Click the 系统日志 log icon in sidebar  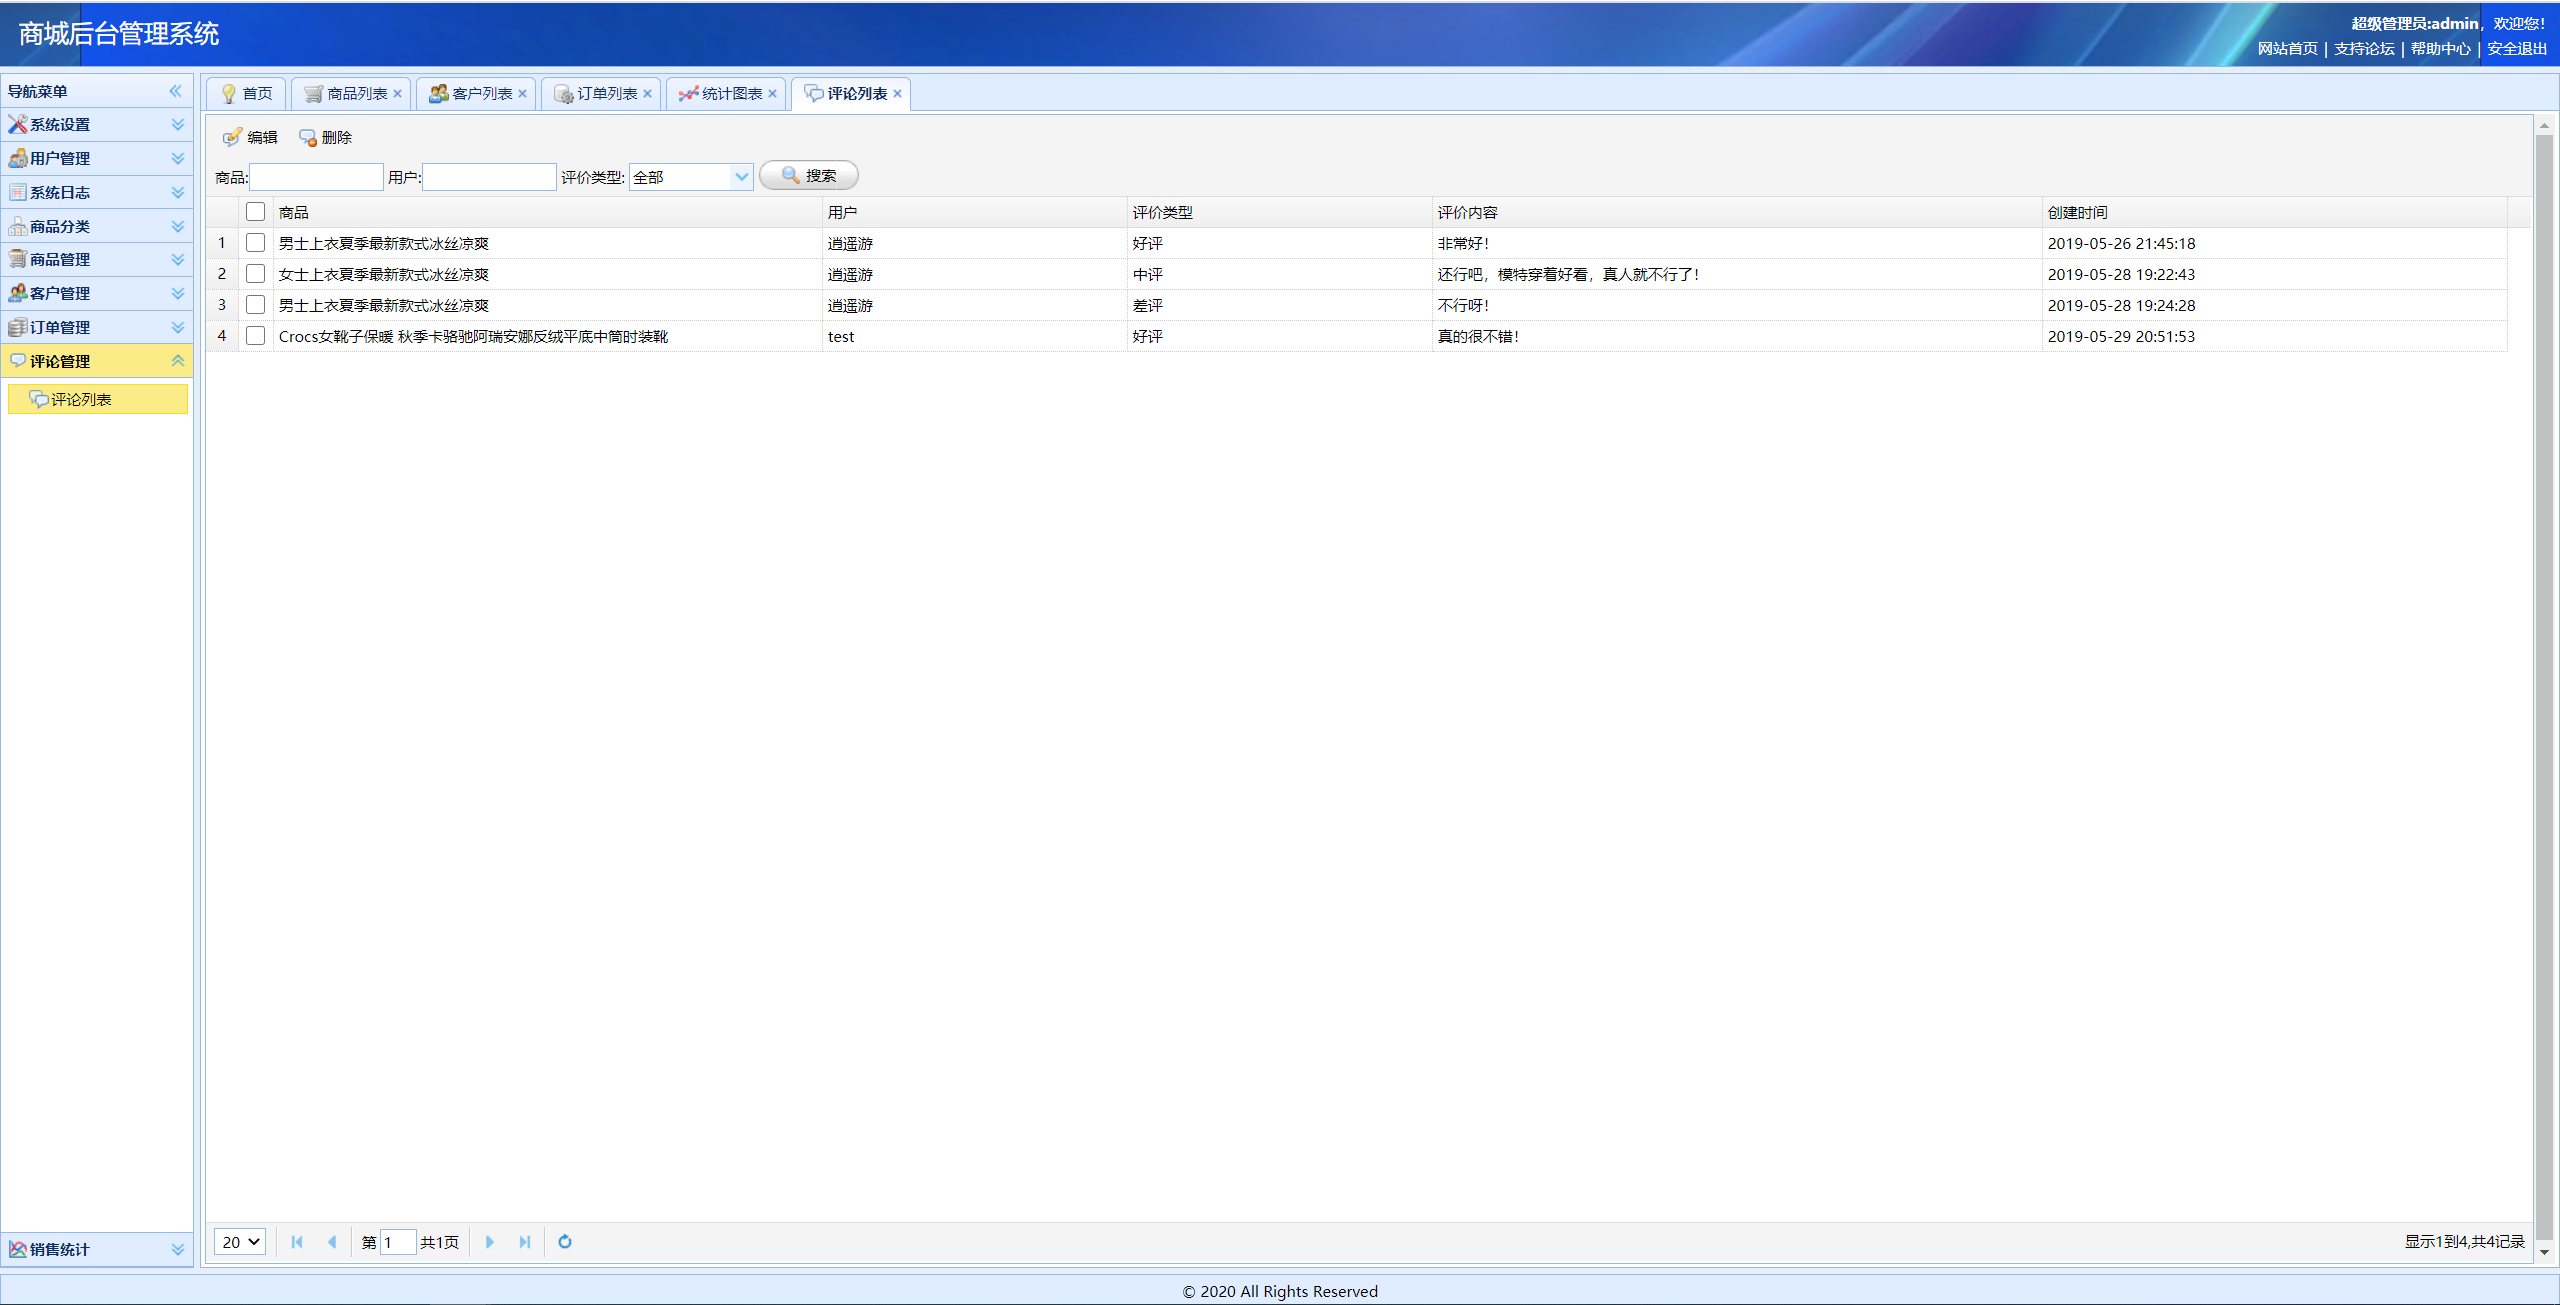click(x=18, y=192)
